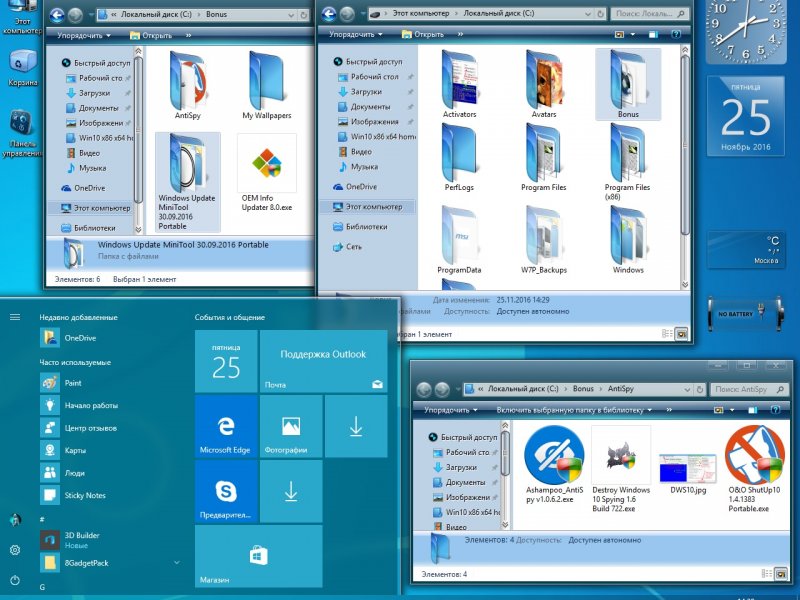Click the Поиск: AntiSpy search field

748,389
